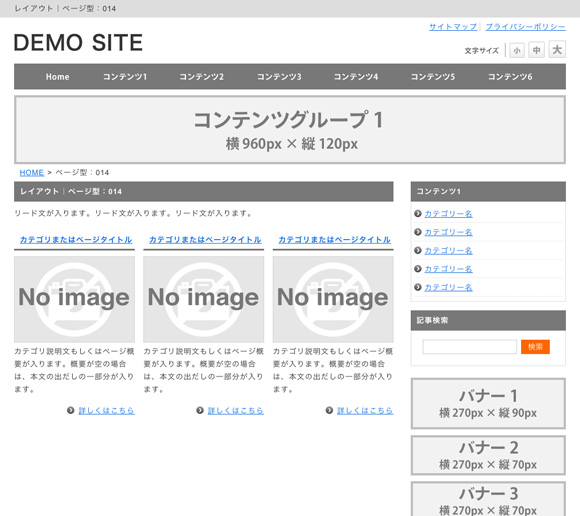580x516 pixels.
Task: Set font size to large (大)
Action: pyautogui.click(x=557, y=49)
